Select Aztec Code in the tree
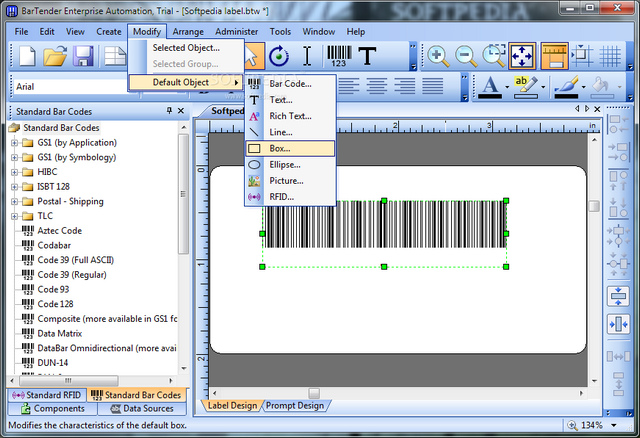This screenshot has height=438, width=640. click(59, 231)
